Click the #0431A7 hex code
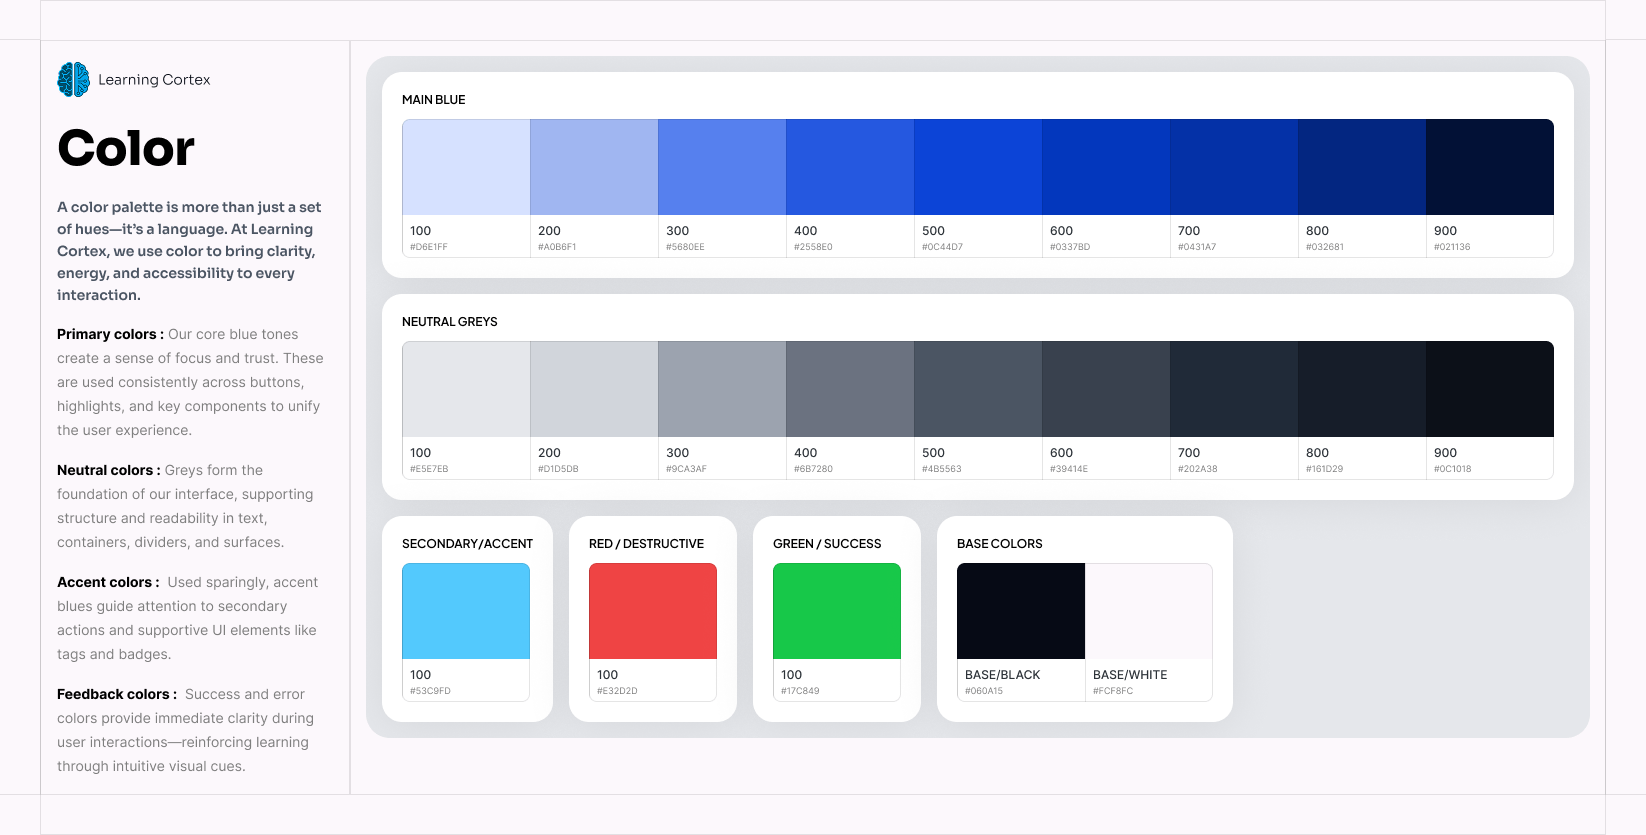Image resolution: width=1646 pixels, height=835 pixels. pos(1197,247)
